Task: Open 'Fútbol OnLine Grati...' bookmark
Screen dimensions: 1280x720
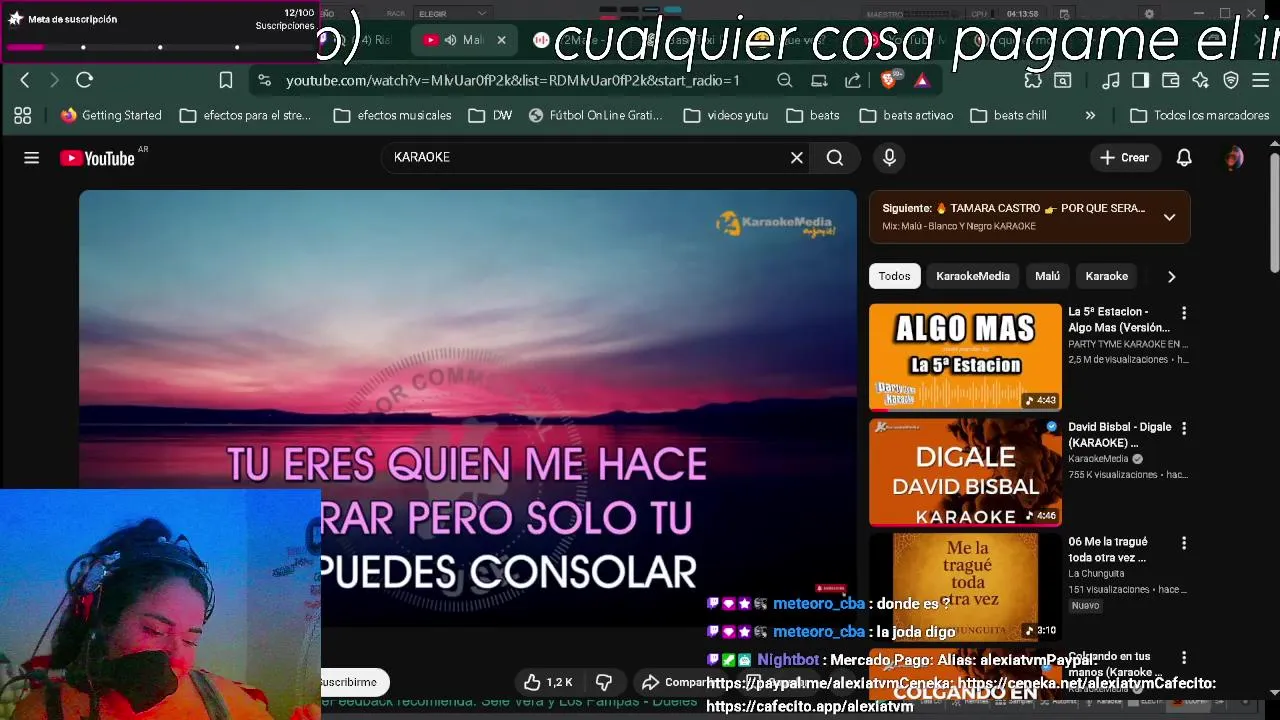Action: click(596, 115)
